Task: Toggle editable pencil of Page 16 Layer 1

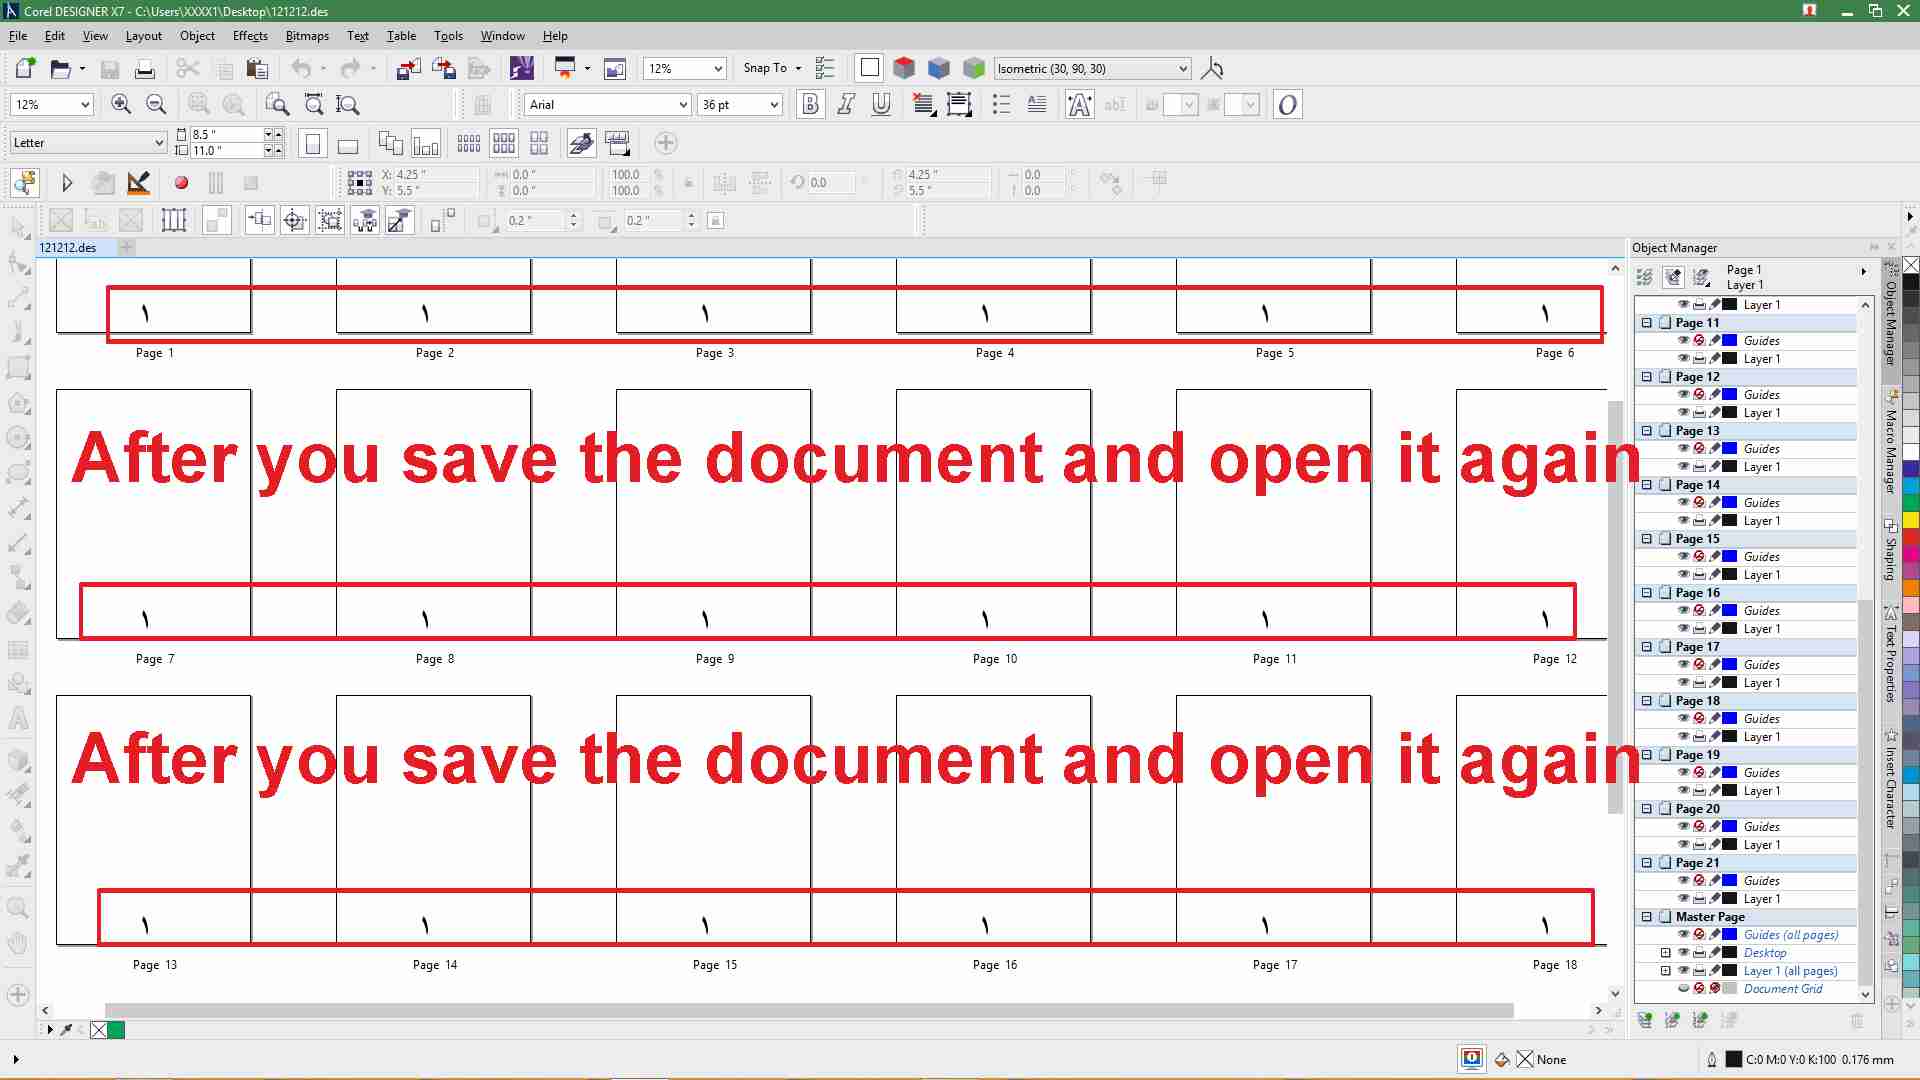Action: click(x=1714, y=629)
